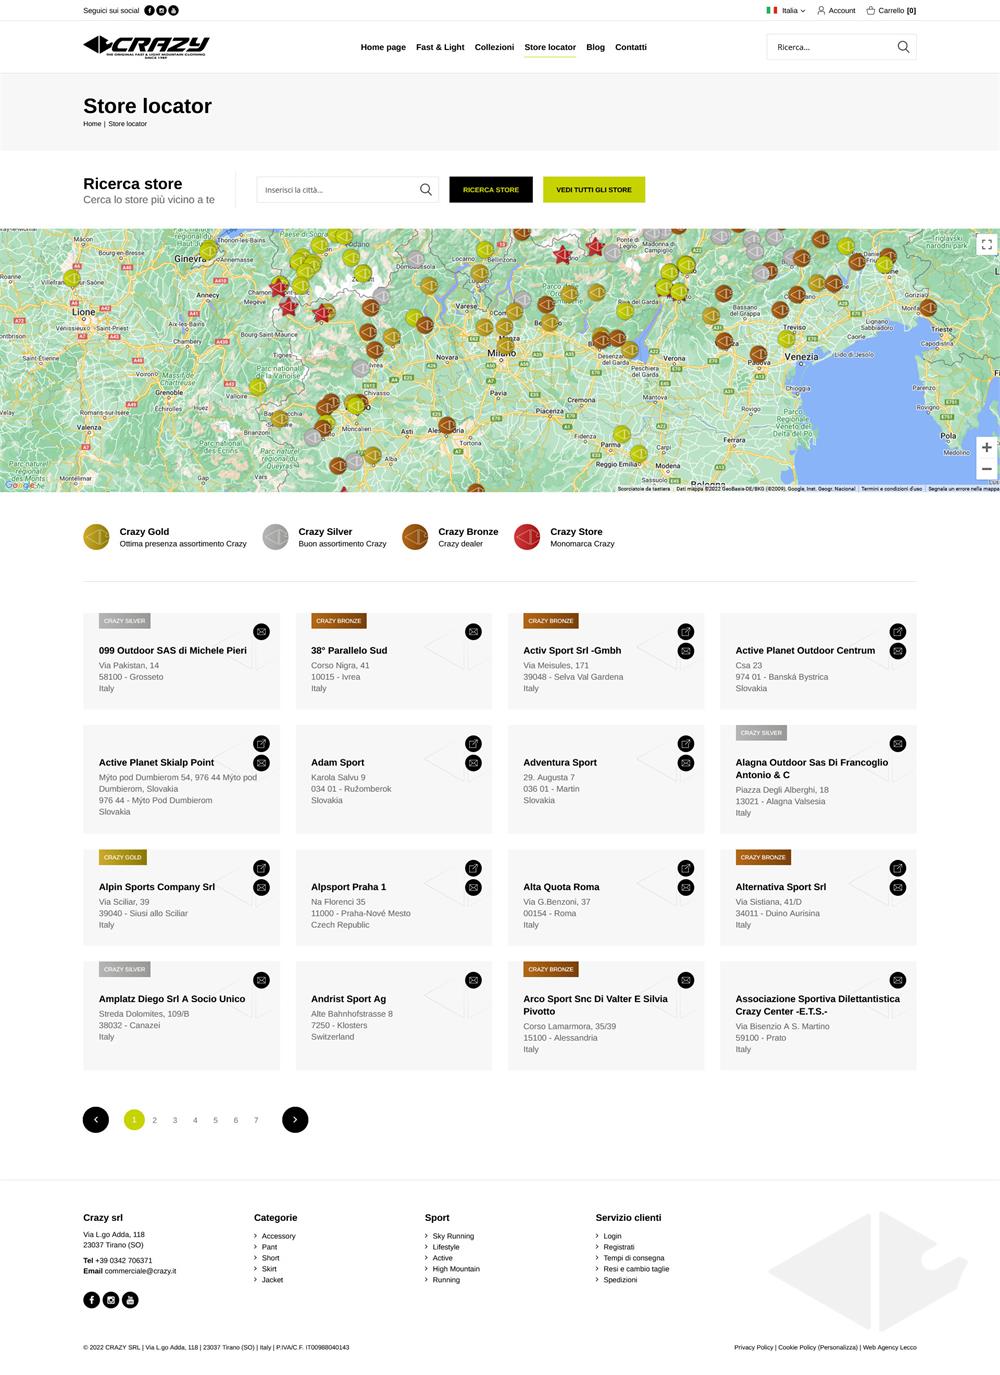Screen dimensions: 1000x1375
Task: Open YouTube icon in top bar
Action: 173,10
